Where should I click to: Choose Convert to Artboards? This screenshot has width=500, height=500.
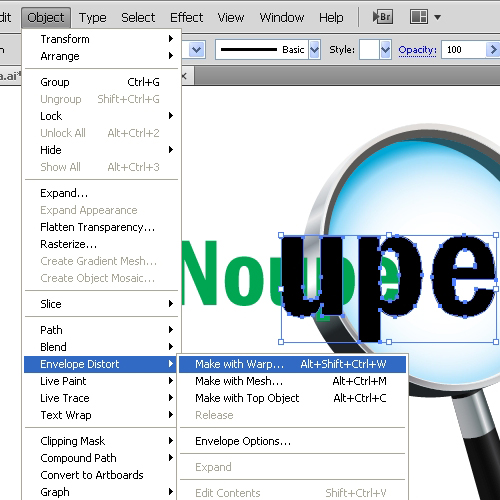click(x=100, y=475)
